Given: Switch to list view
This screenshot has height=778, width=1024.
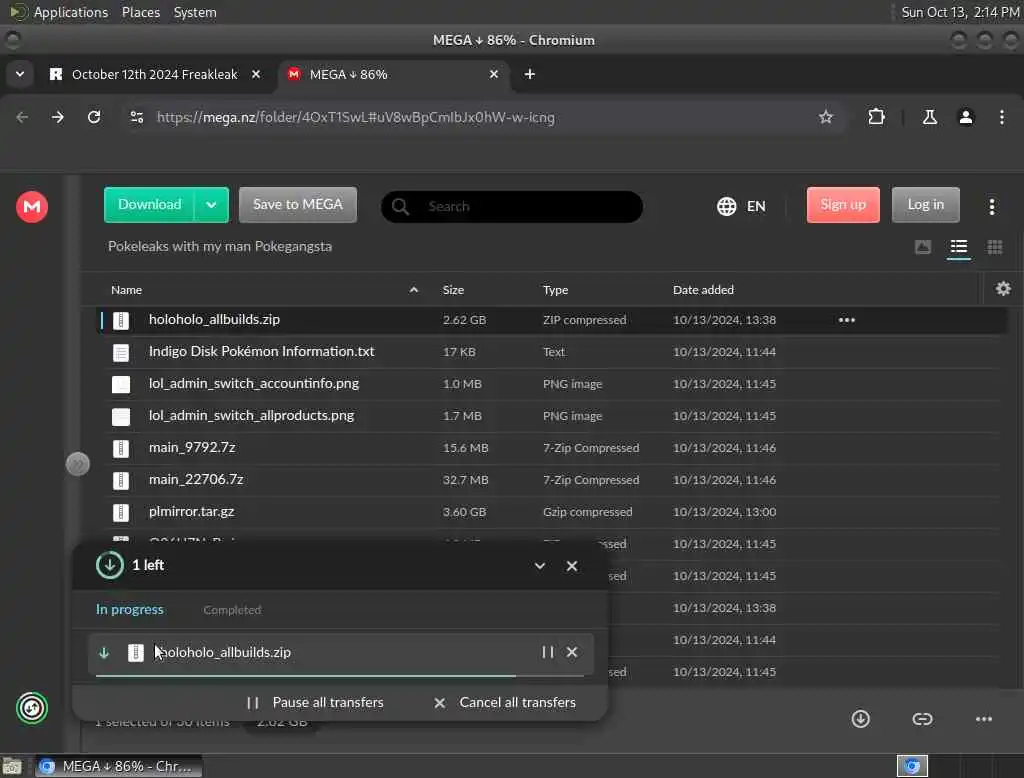Looking at the screenshot, I should point(959,247).
